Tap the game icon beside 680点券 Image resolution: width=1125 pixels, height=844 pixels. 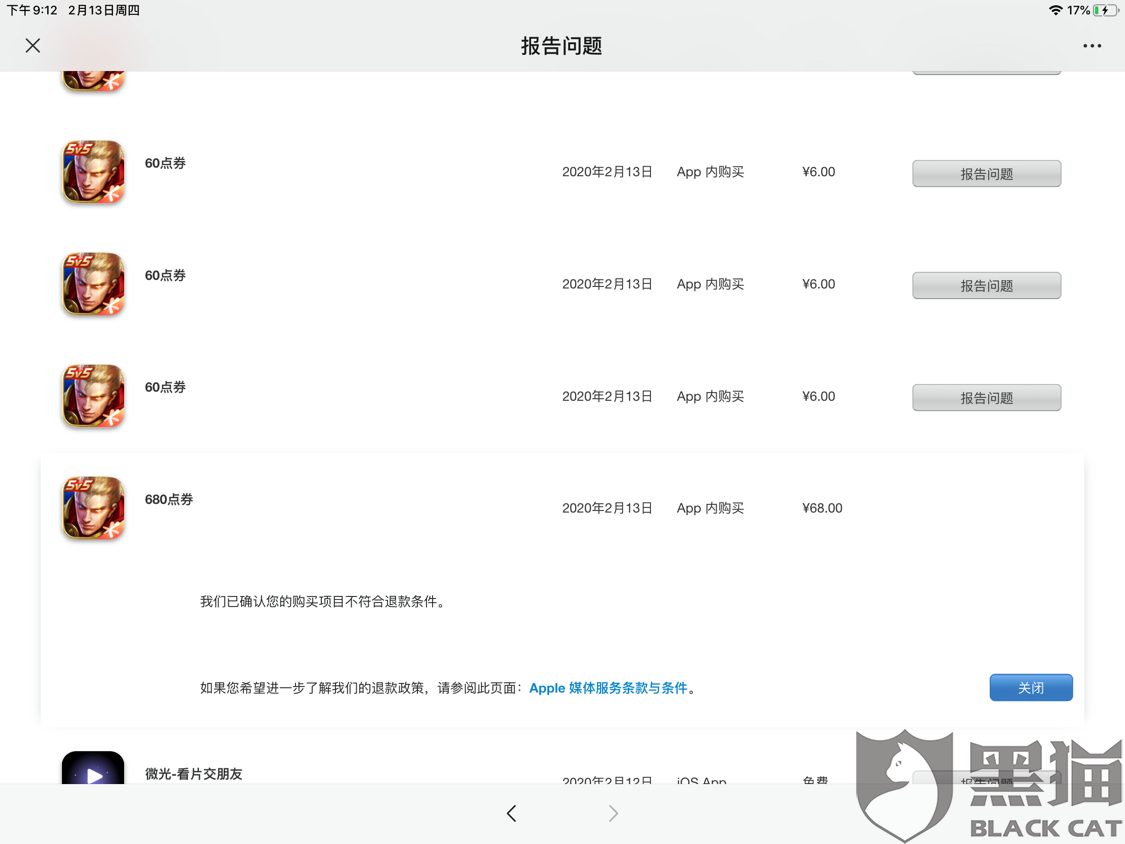93,507
